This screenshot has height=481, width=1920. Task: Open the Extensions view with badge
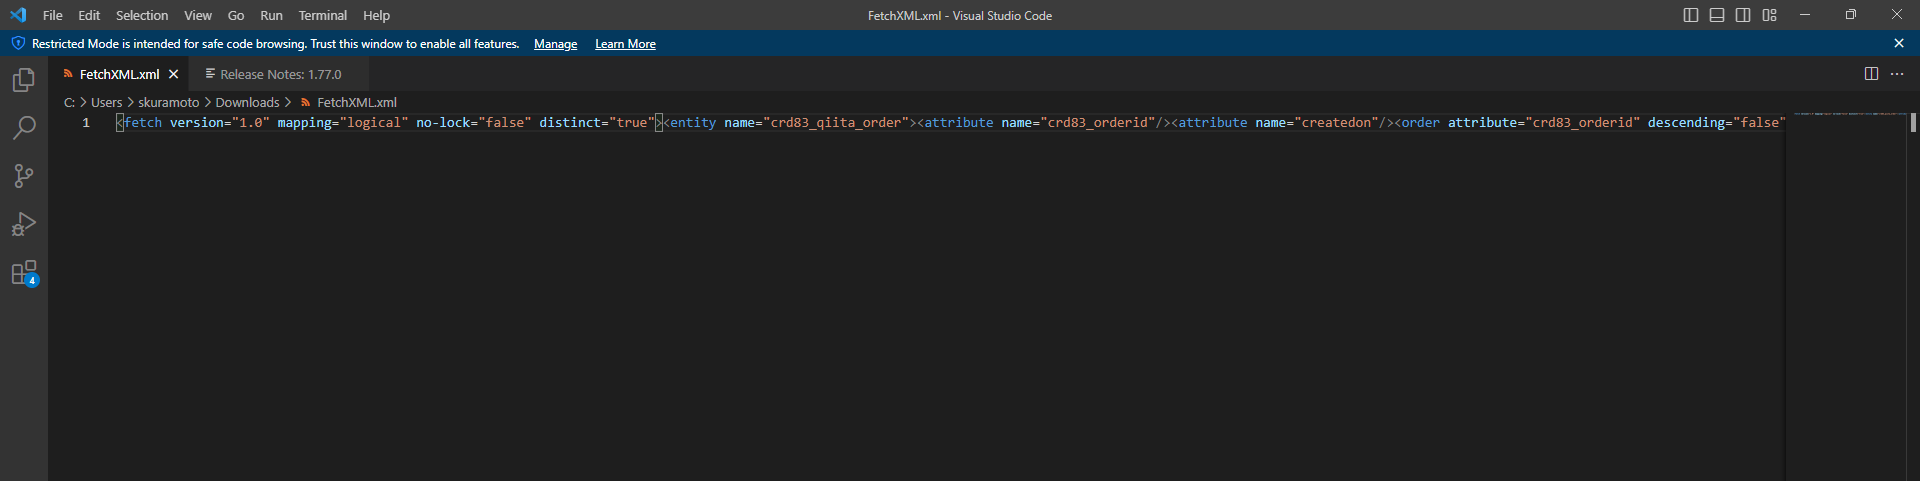pyautogui.click(x=24, y=273)
